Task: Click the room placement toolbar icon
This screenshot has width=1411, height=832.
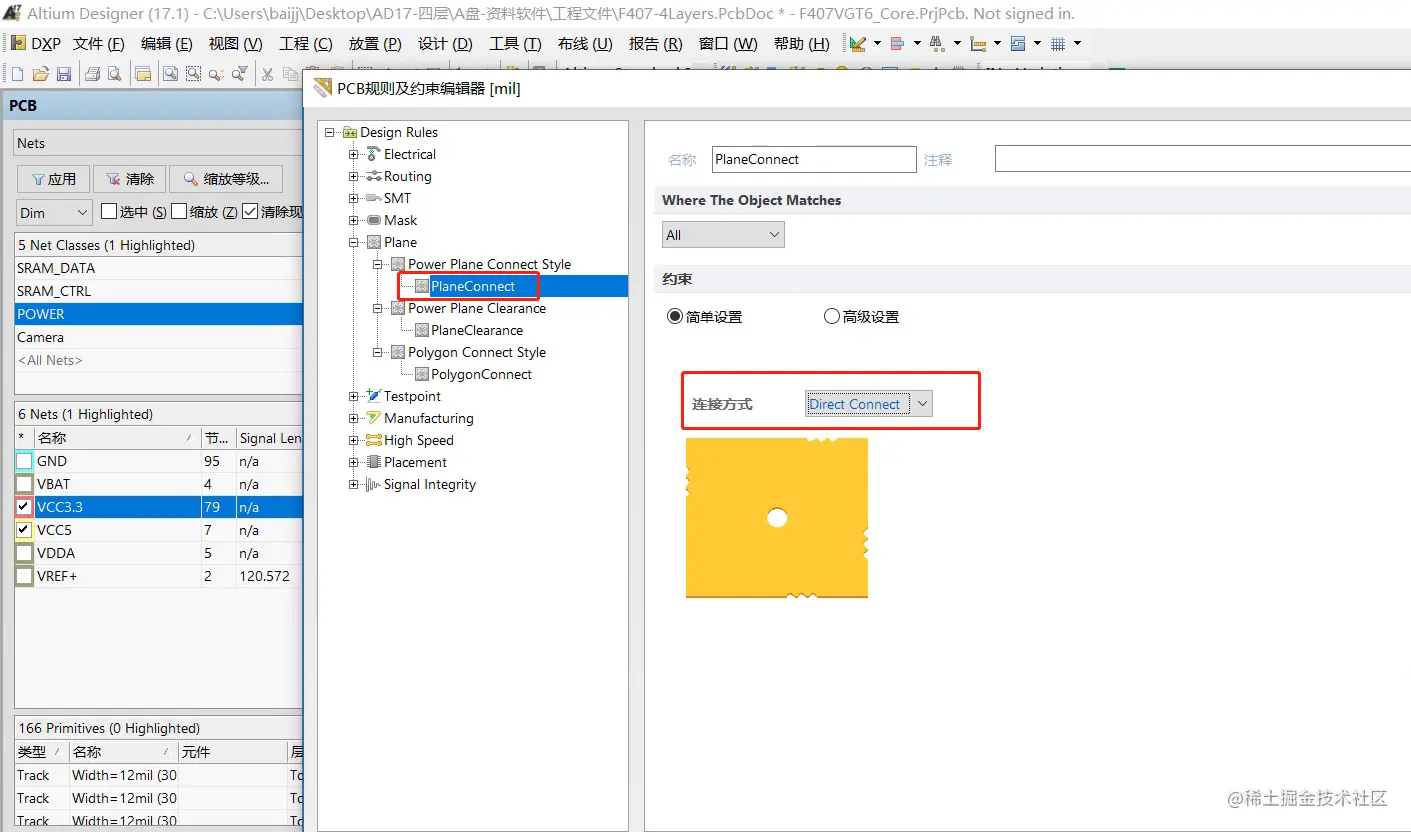Action: [x=1018, y=44]
